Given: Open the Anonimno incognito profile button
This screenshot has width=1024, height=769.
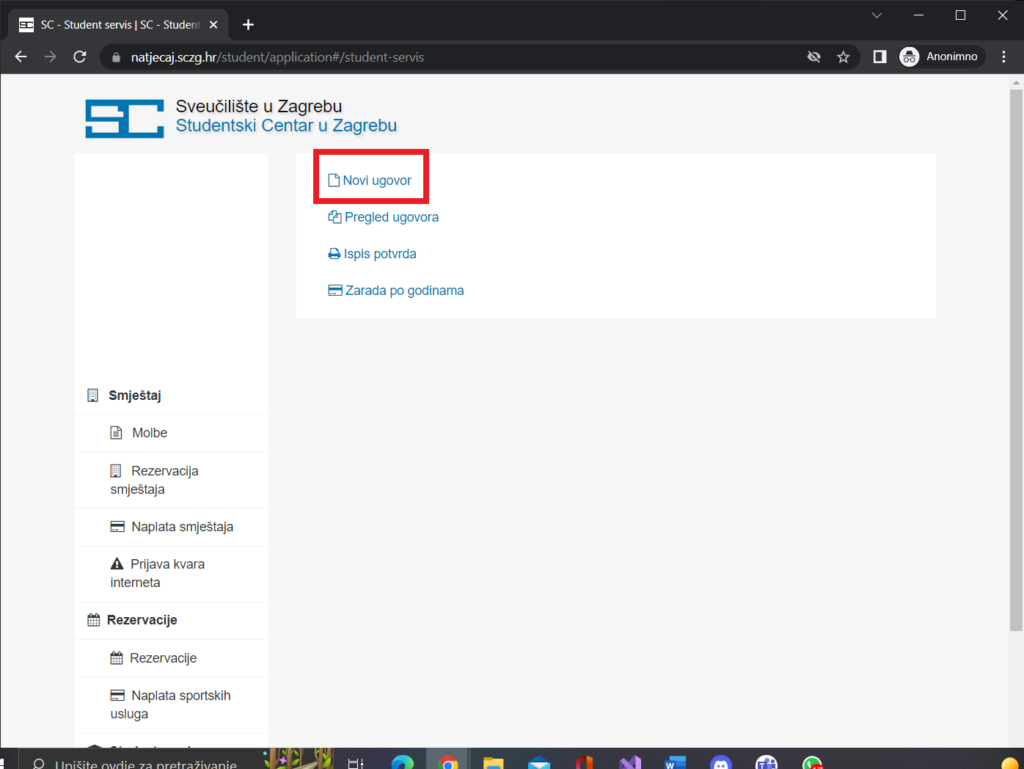Looking at the screenshot, I should 942,57.
